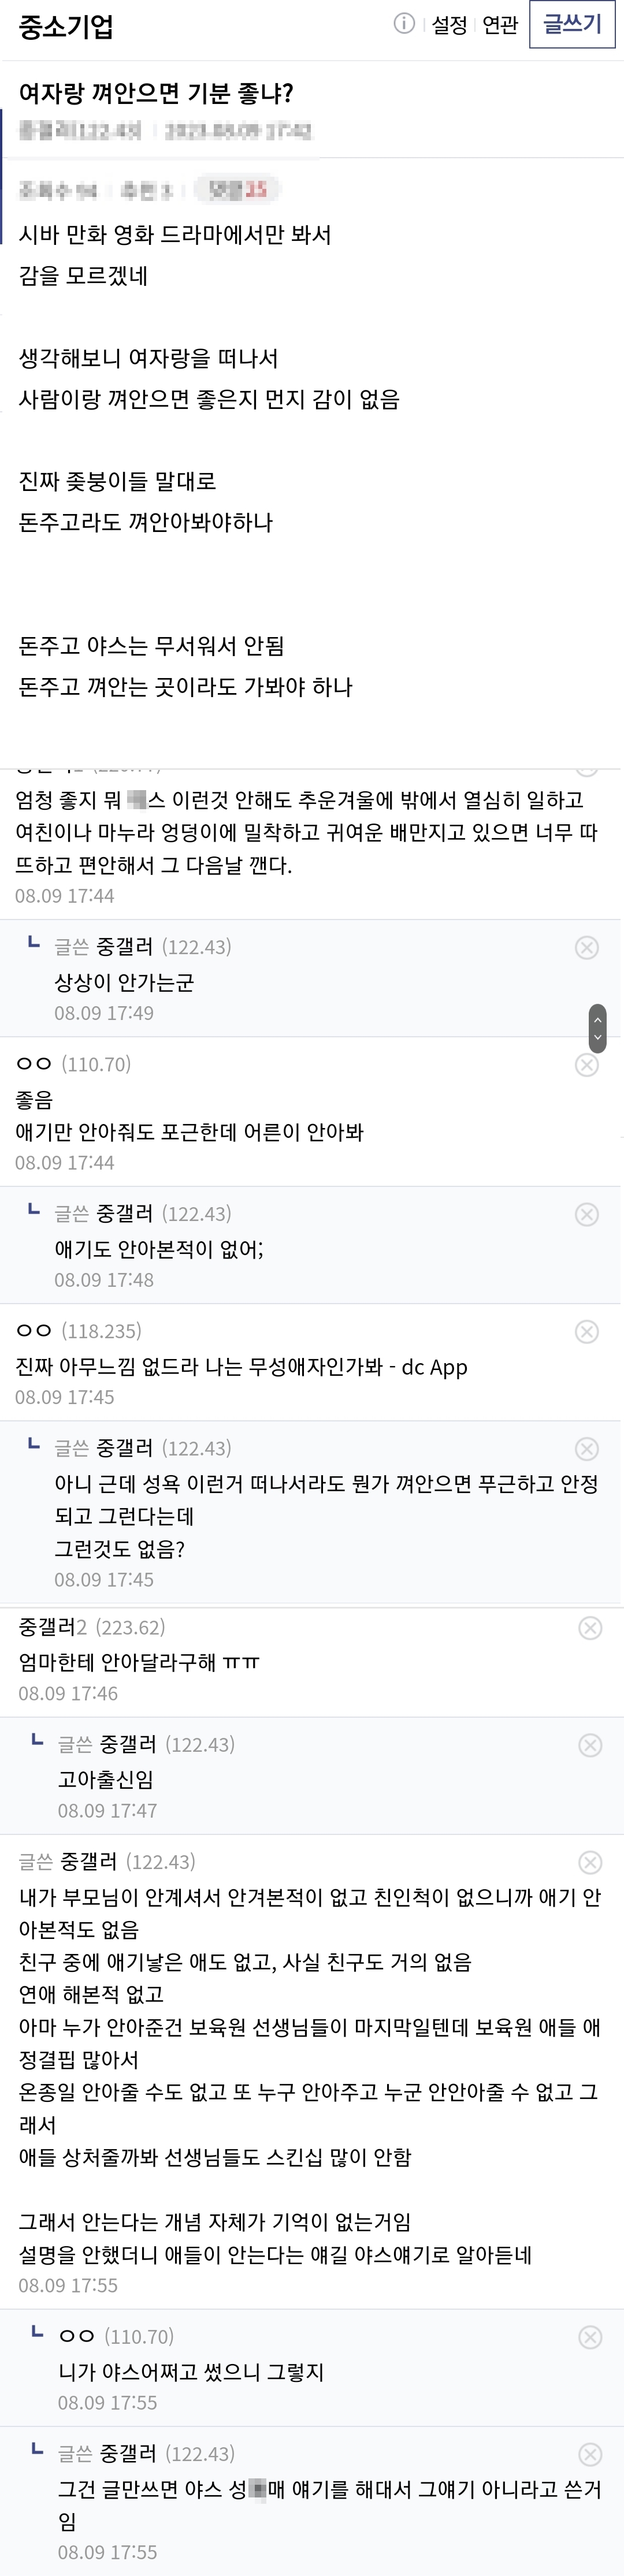Delete the last '그건 글만쓰면' reply with X
This screenshot has width=624, height=2576.
click(x=590, y=2454)
